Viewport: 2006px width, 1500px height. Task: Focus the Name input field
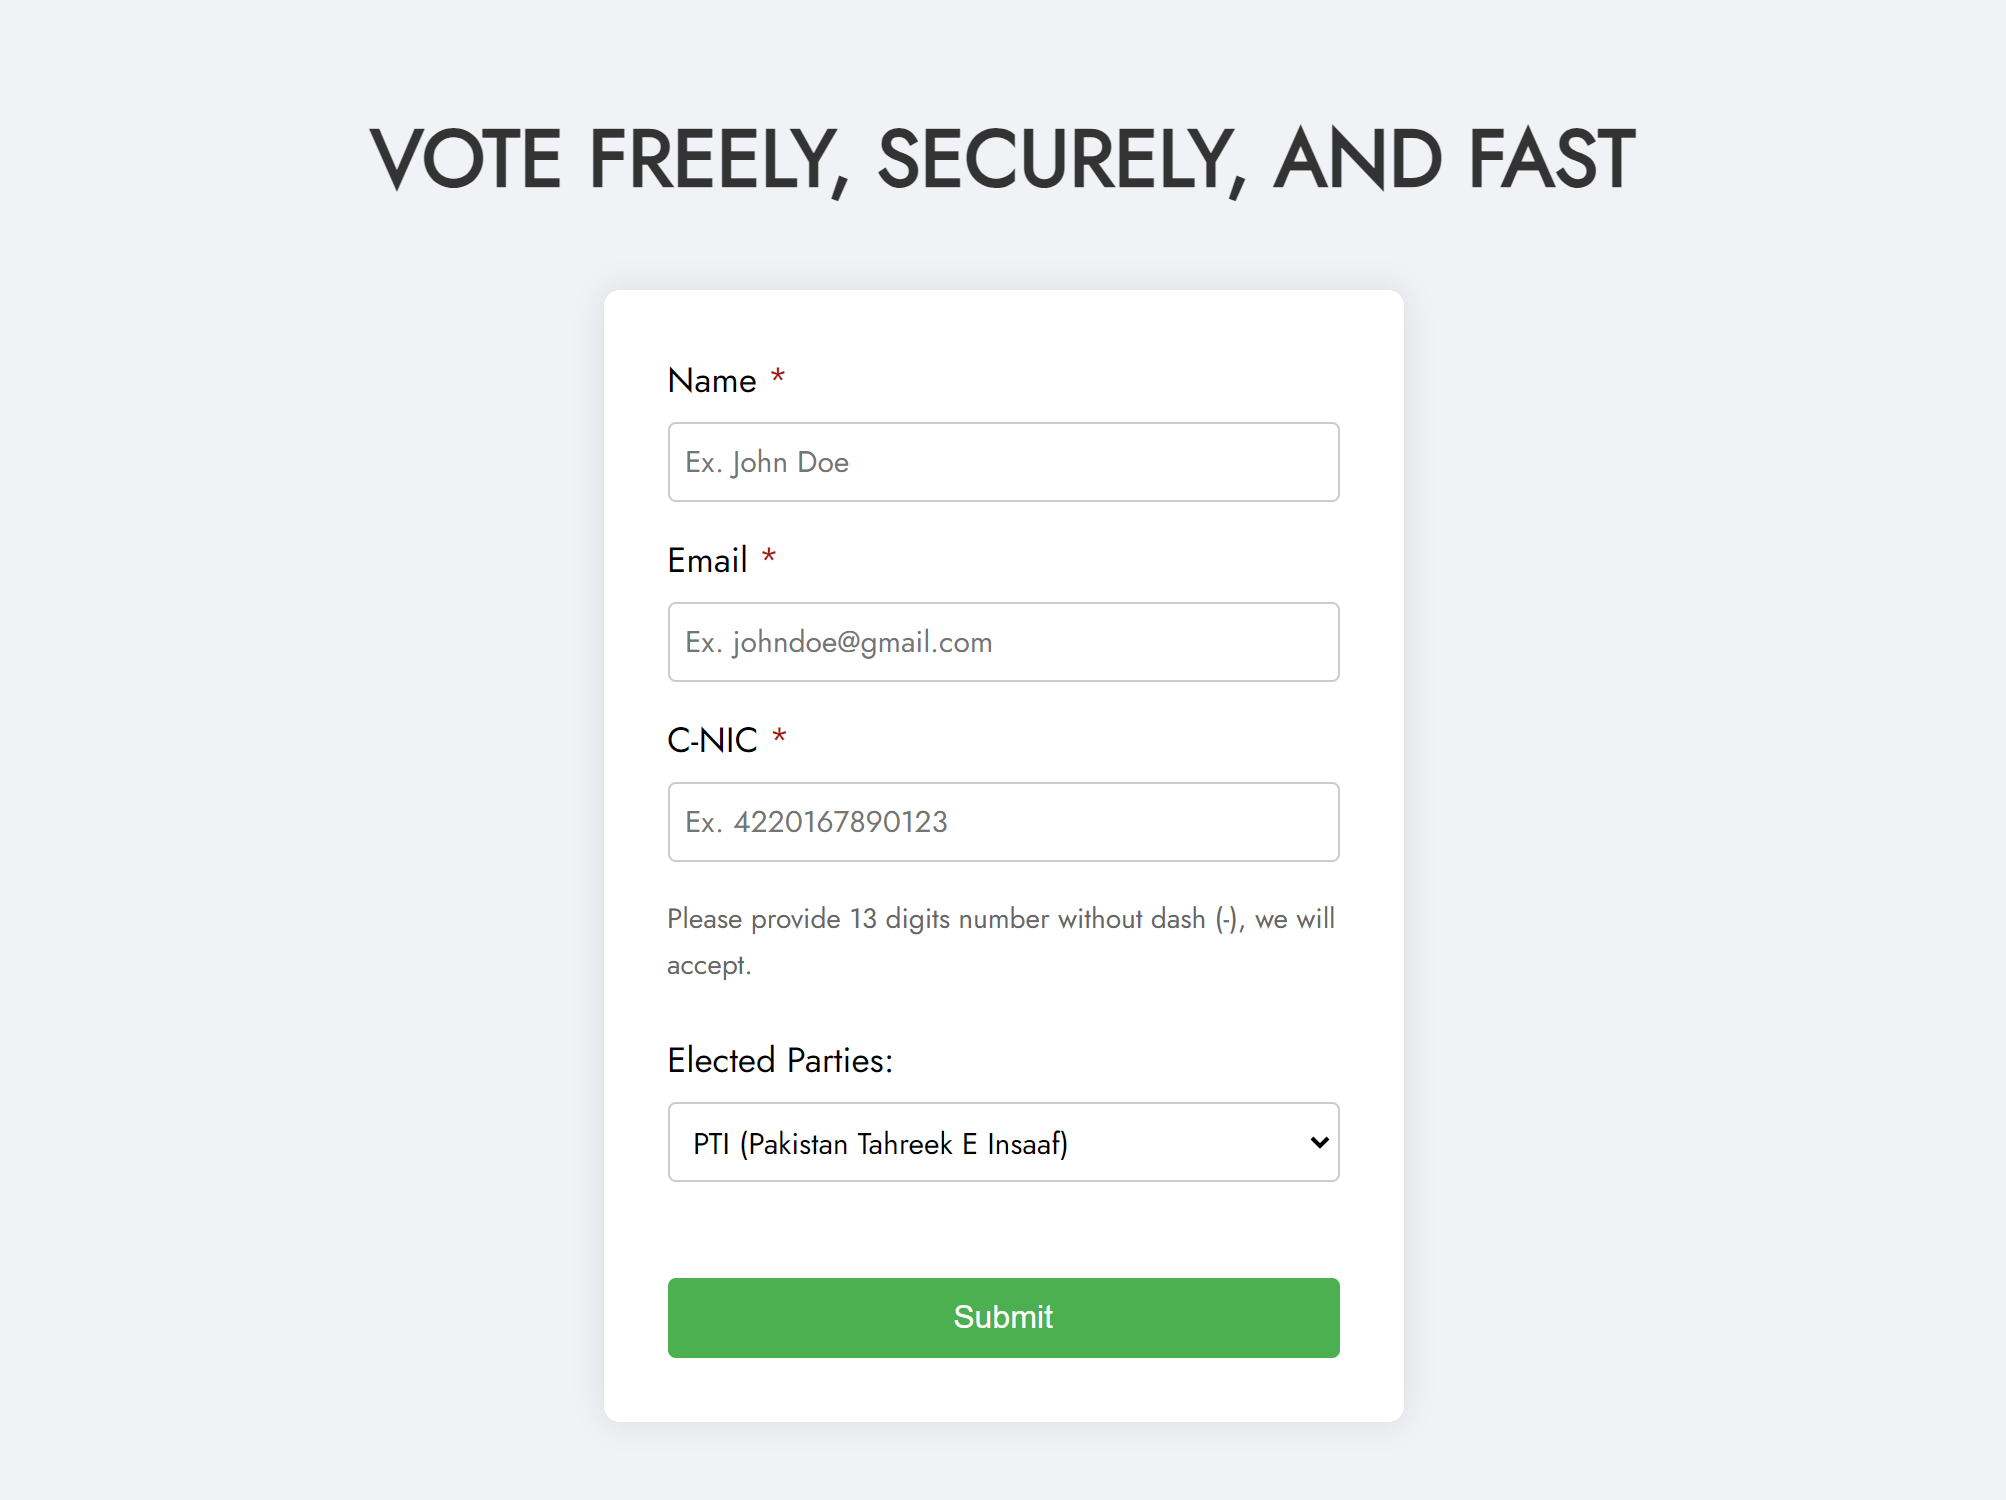click(1003, 462)
